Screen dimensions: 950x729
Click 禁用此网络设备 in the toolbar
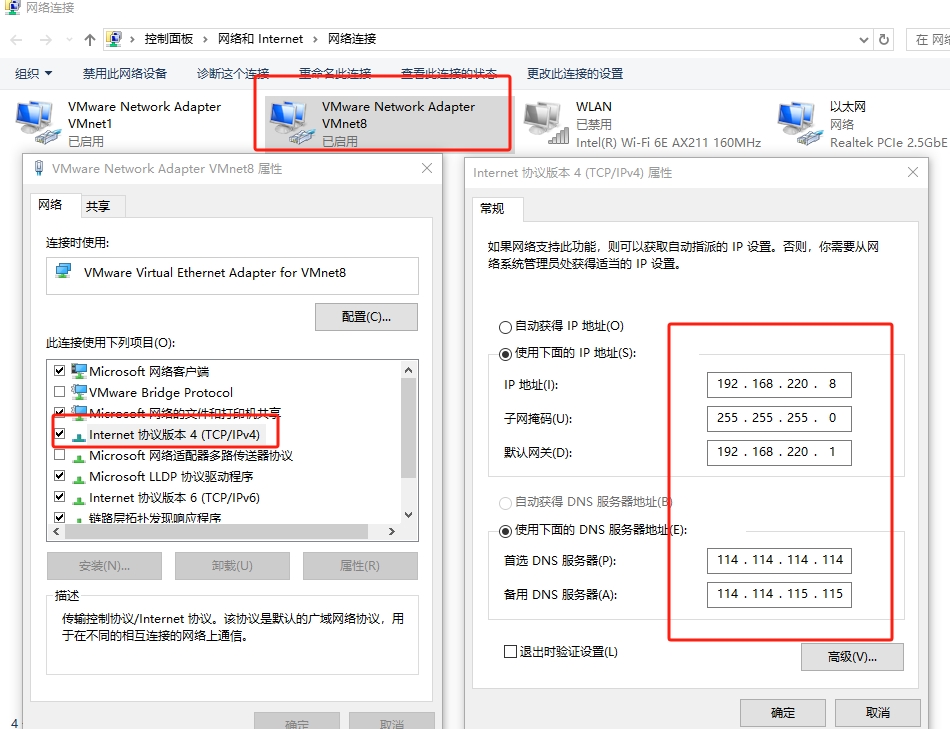(125, 73)
